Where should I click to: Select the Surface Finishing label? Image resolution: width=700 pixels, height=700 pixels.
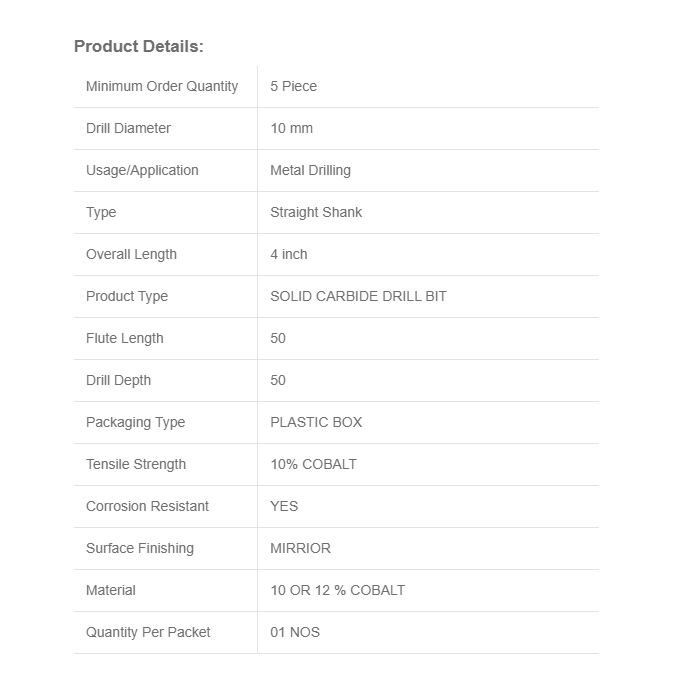[x=140, y=548]
